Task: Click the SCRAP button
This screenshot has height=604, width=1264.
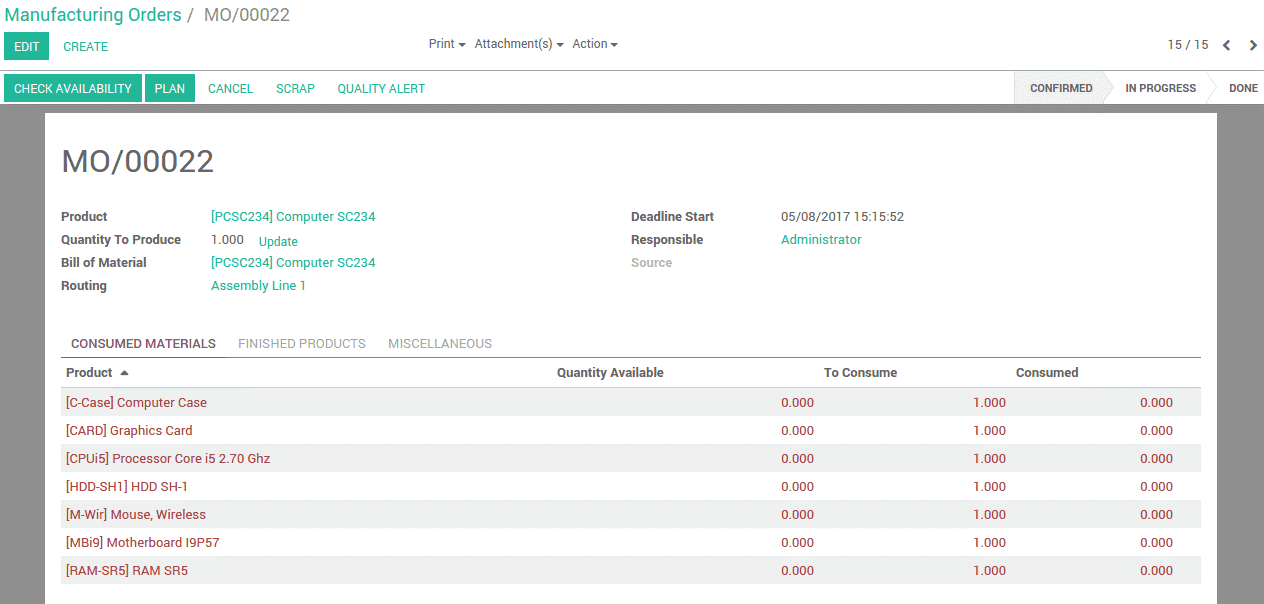Action: (295, 88)
